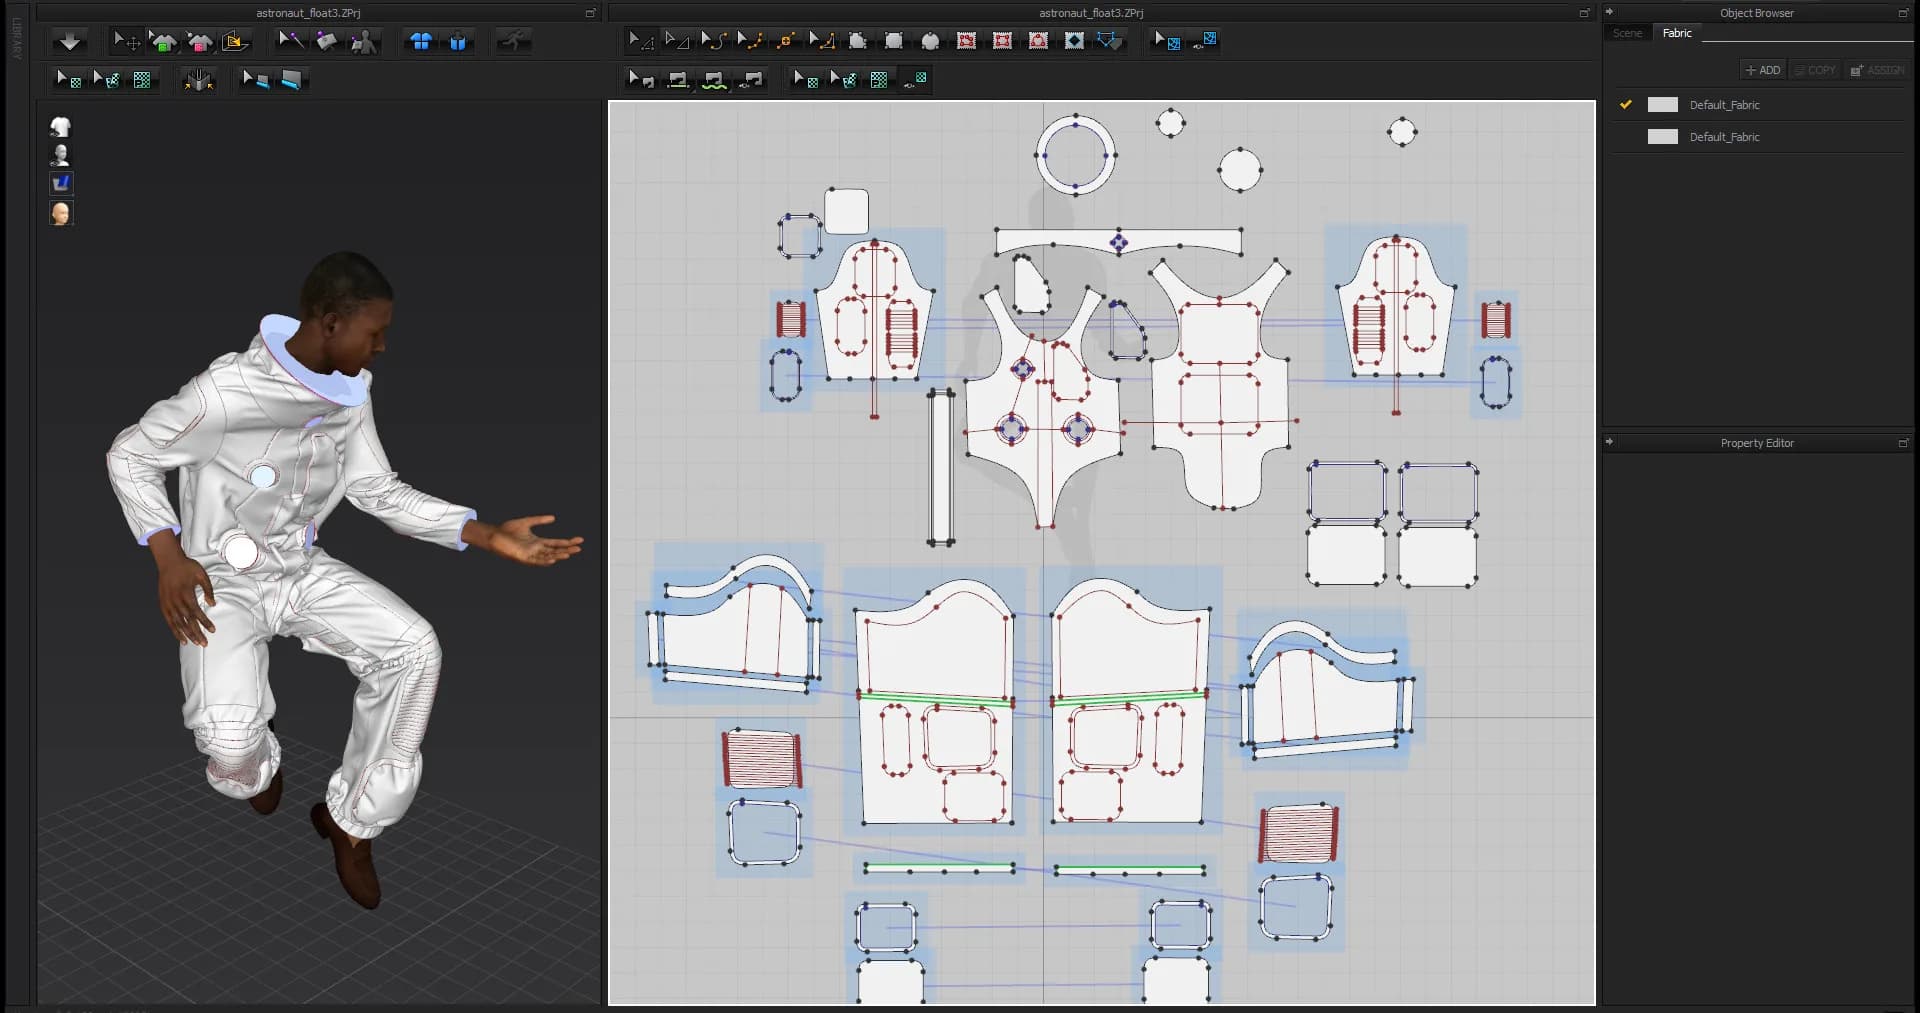Choose the Circle pattern tool

click(930, 41)
